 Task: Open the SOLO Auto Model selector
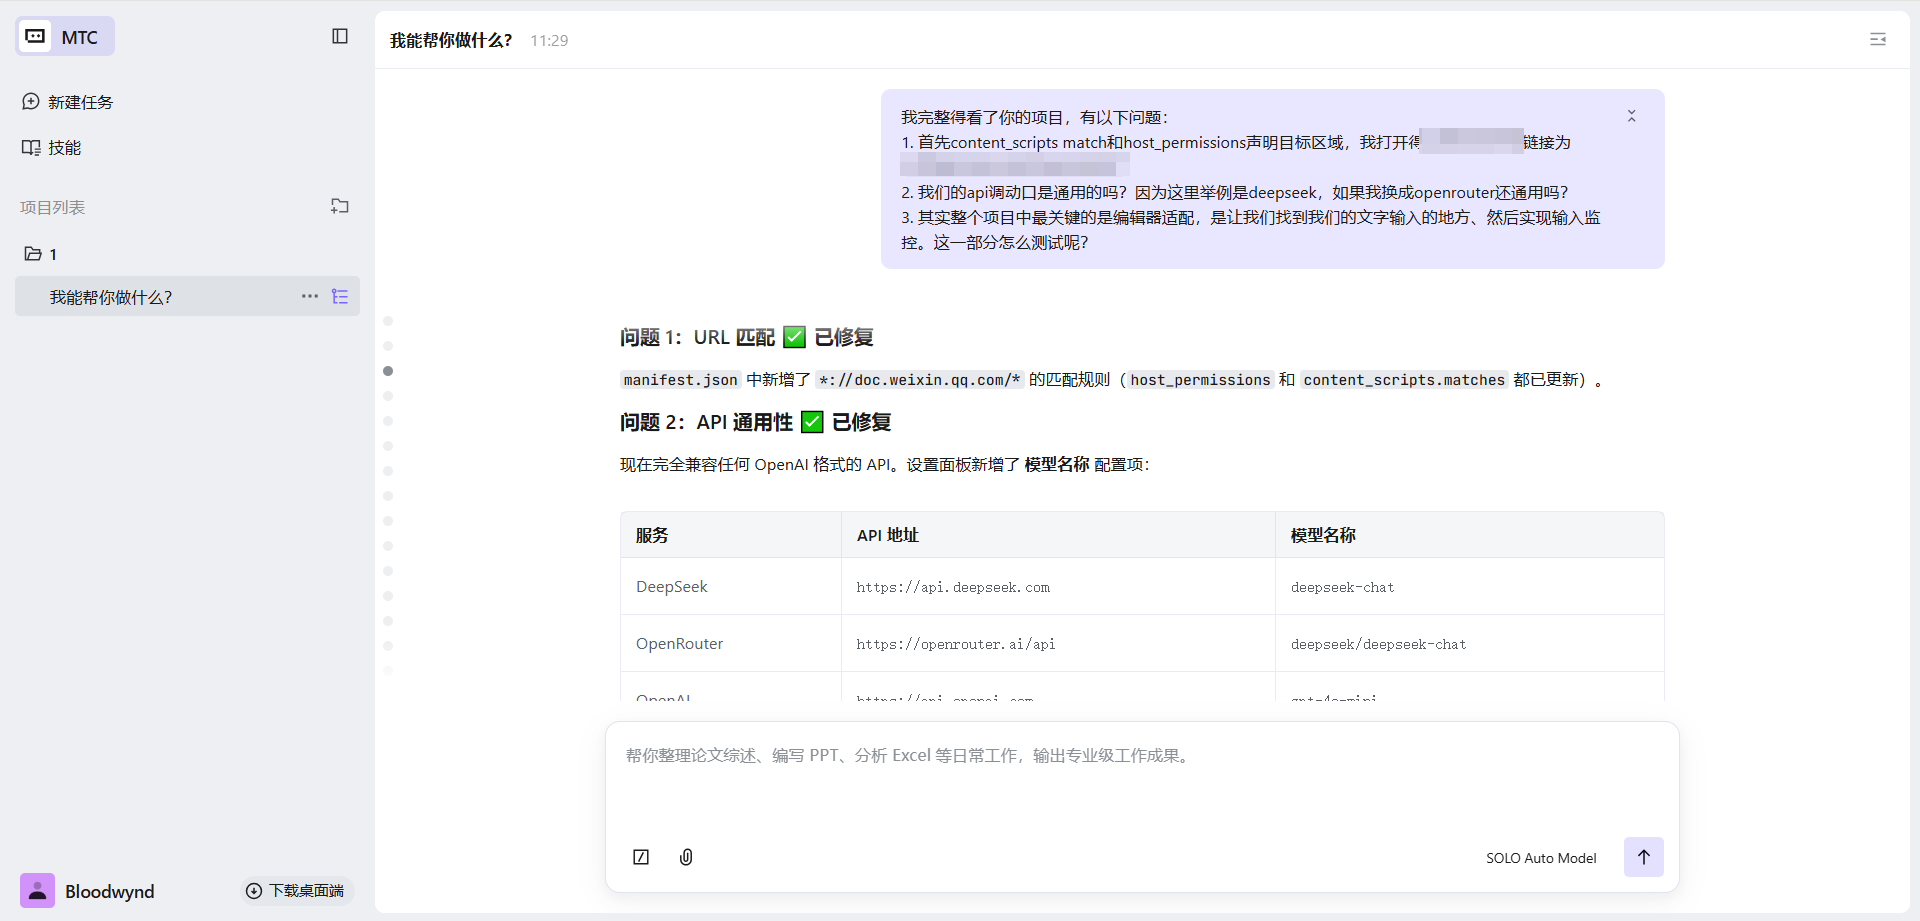click(x=1540, y=858)
